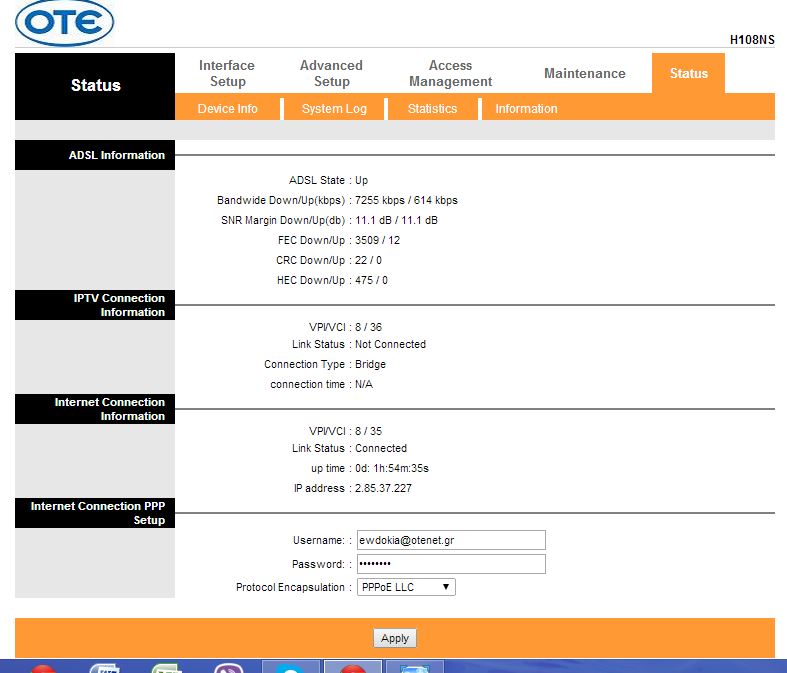Click the HEC value 475 / 0
This screenshot has width=787, height=673.
click(x=371, y=281)
